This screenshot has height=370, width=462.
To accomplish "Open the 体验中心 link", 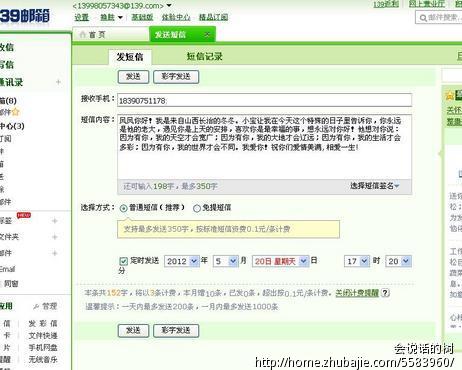I will (176, 17).
